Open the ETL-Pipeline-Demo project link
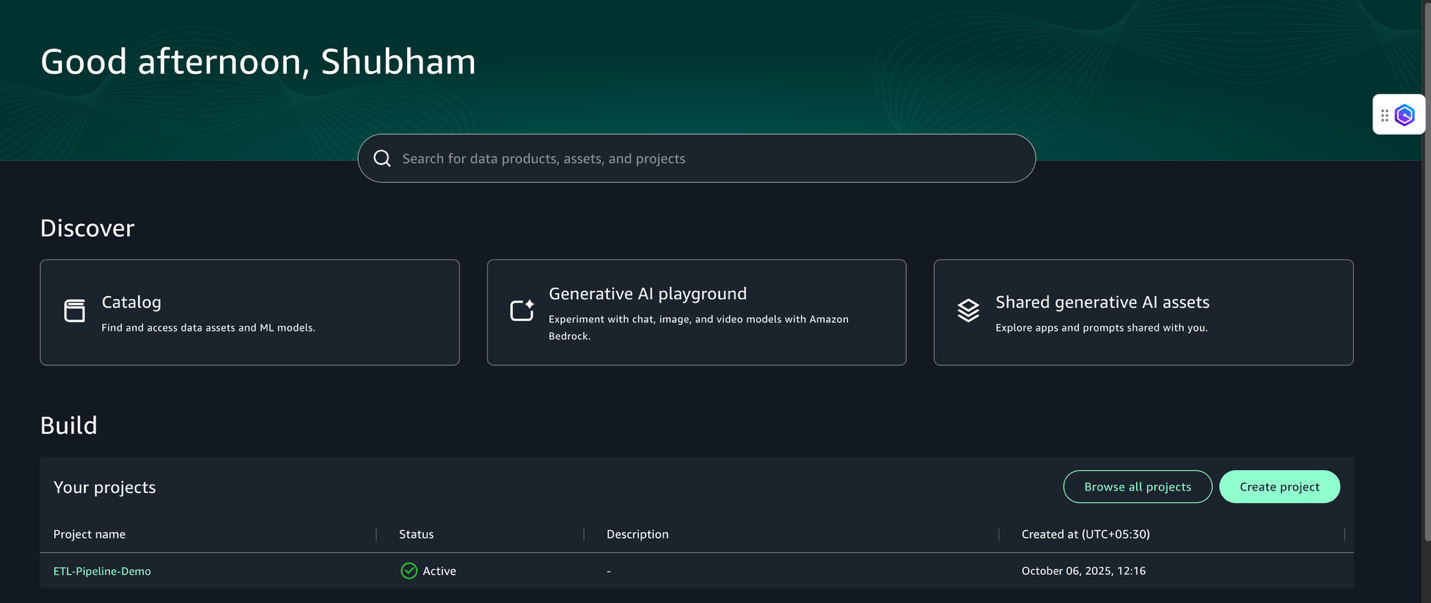The height and width of the screenshot is (603, 1431). (x=102, y=571)
